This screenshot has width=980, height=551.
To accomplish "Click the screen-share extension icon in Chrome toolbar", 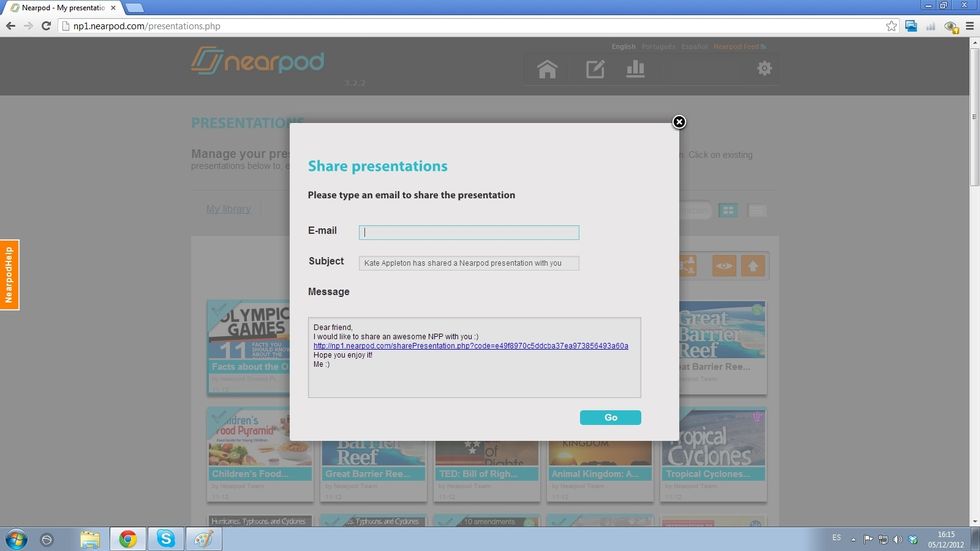I will click(911, 26).
